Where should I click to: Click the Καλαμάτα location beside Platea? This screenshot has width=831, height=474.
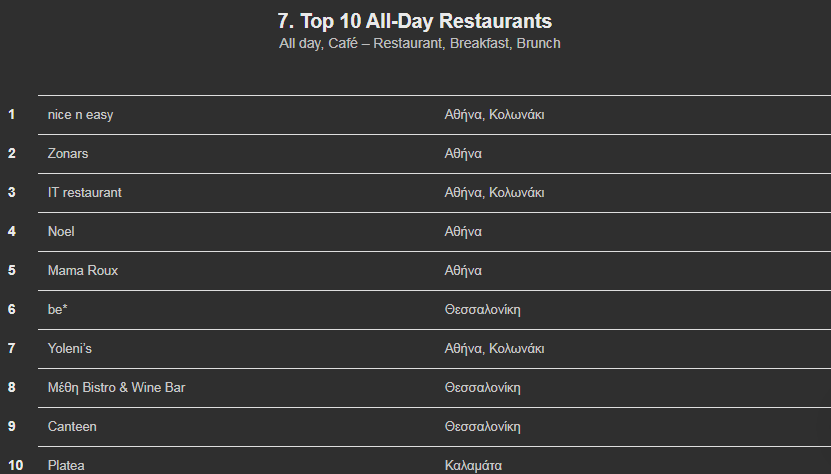point(473,466)
